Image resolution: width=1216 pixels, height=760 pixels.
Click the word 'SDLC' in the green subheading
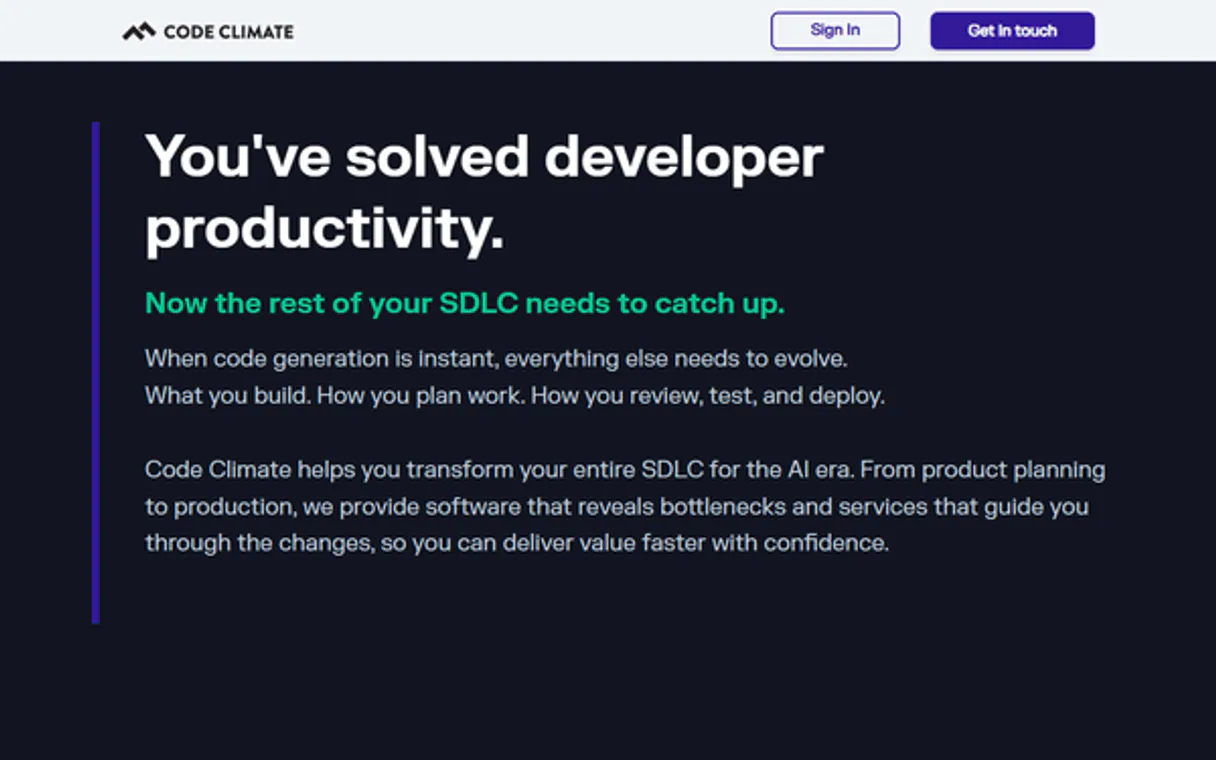[x=478, y=303]
